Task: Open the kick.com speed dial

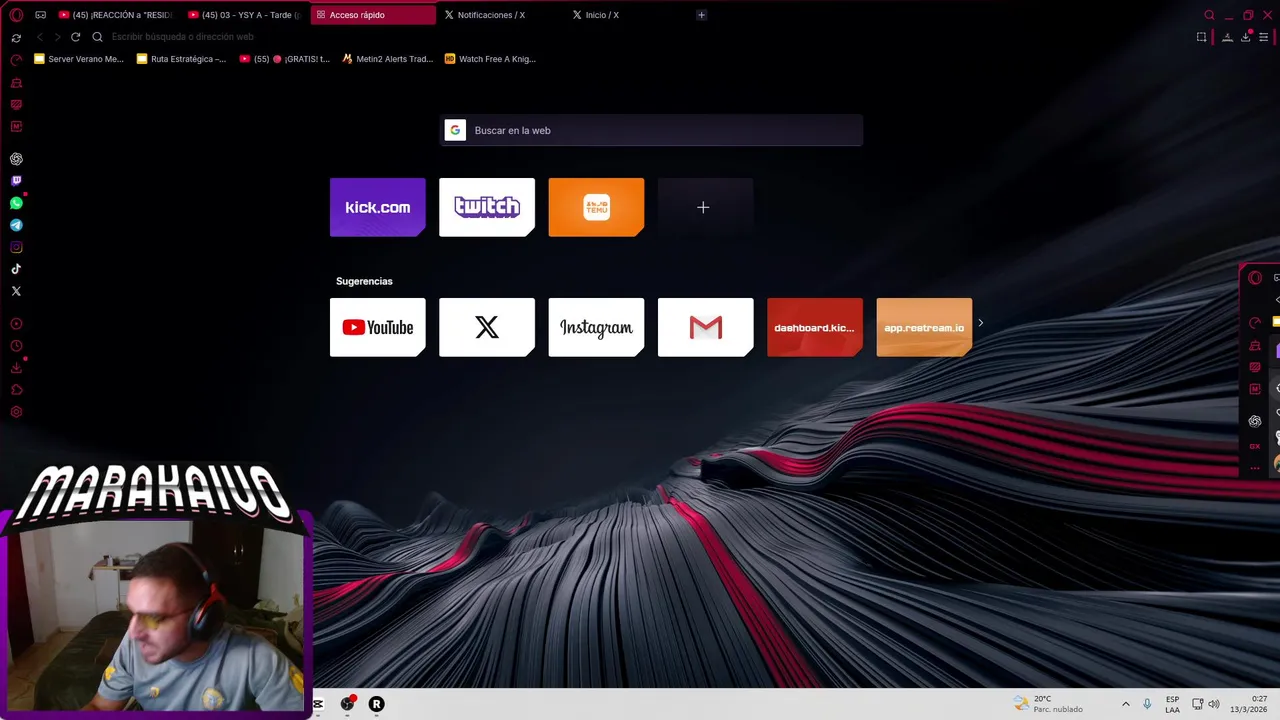Action: 377,207
